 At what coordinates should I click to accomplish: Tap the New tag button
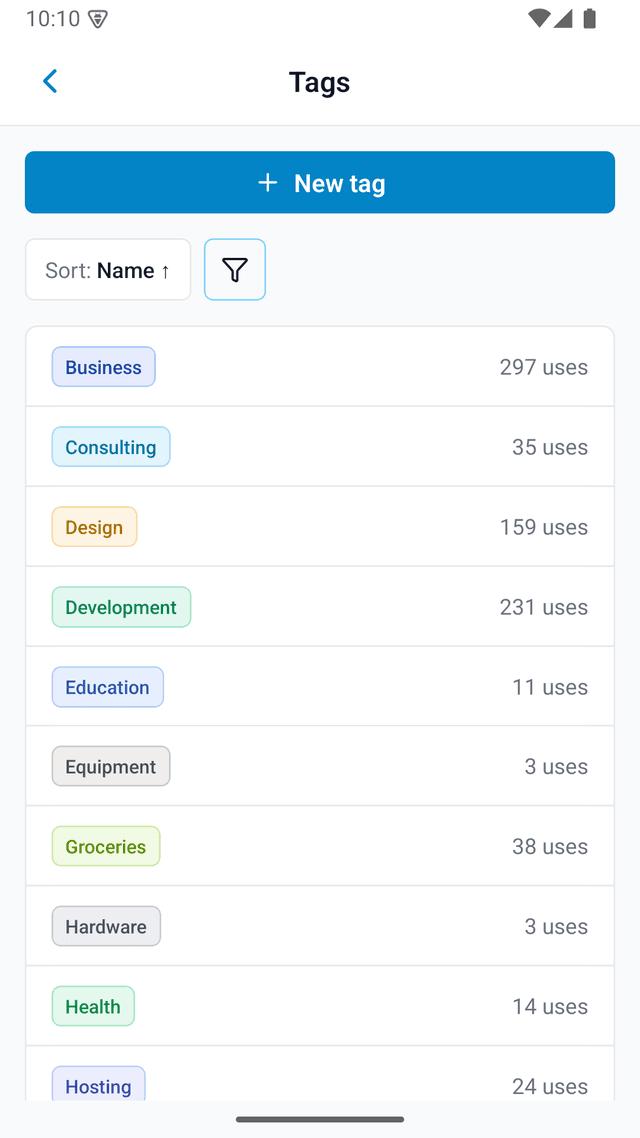pyautogui.click(x=320, y=182)
